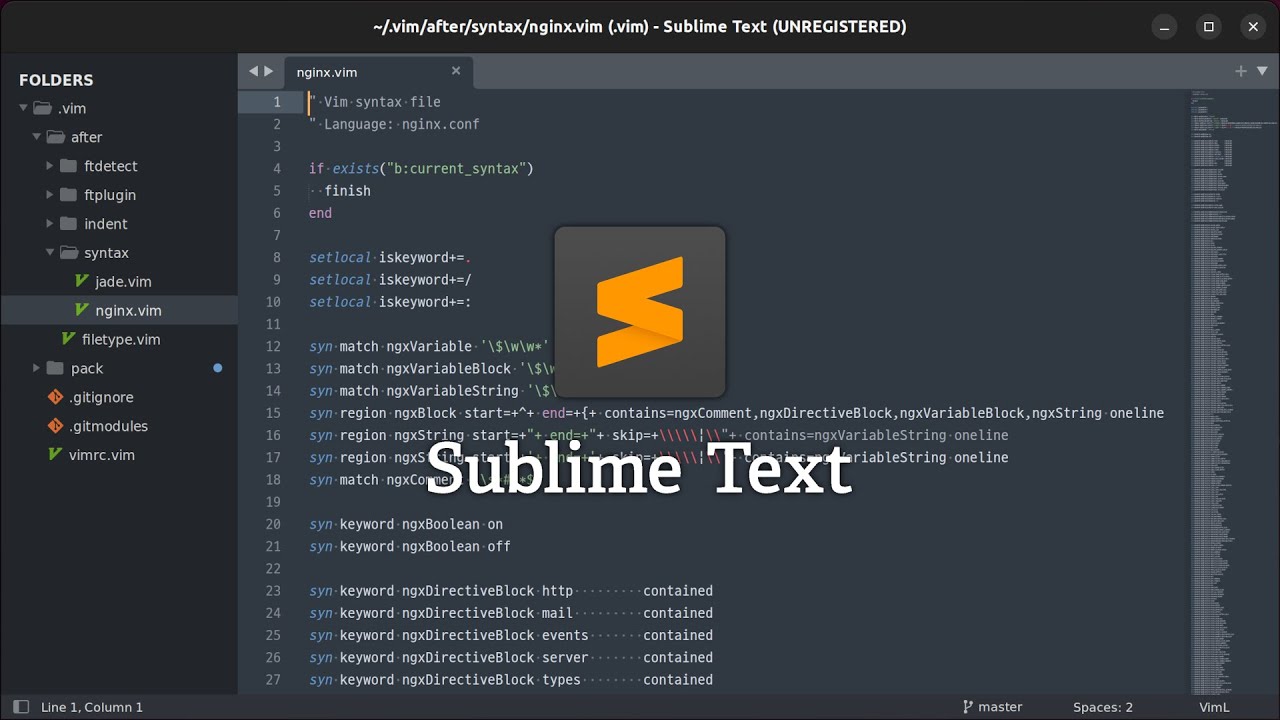The height and width of the screenshot is (720, 1280).
Task: Collapse the syntax folder
Action: point(50,253)
